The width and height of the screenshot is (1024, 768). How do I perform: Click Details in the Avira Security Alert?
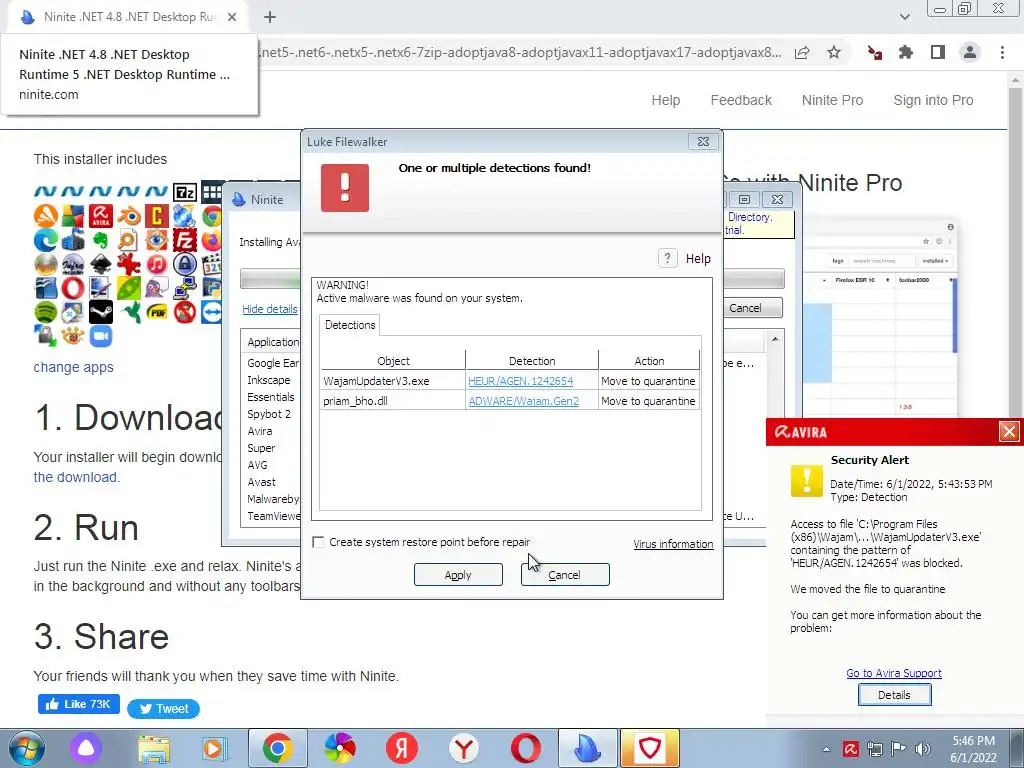coord(894,695)
